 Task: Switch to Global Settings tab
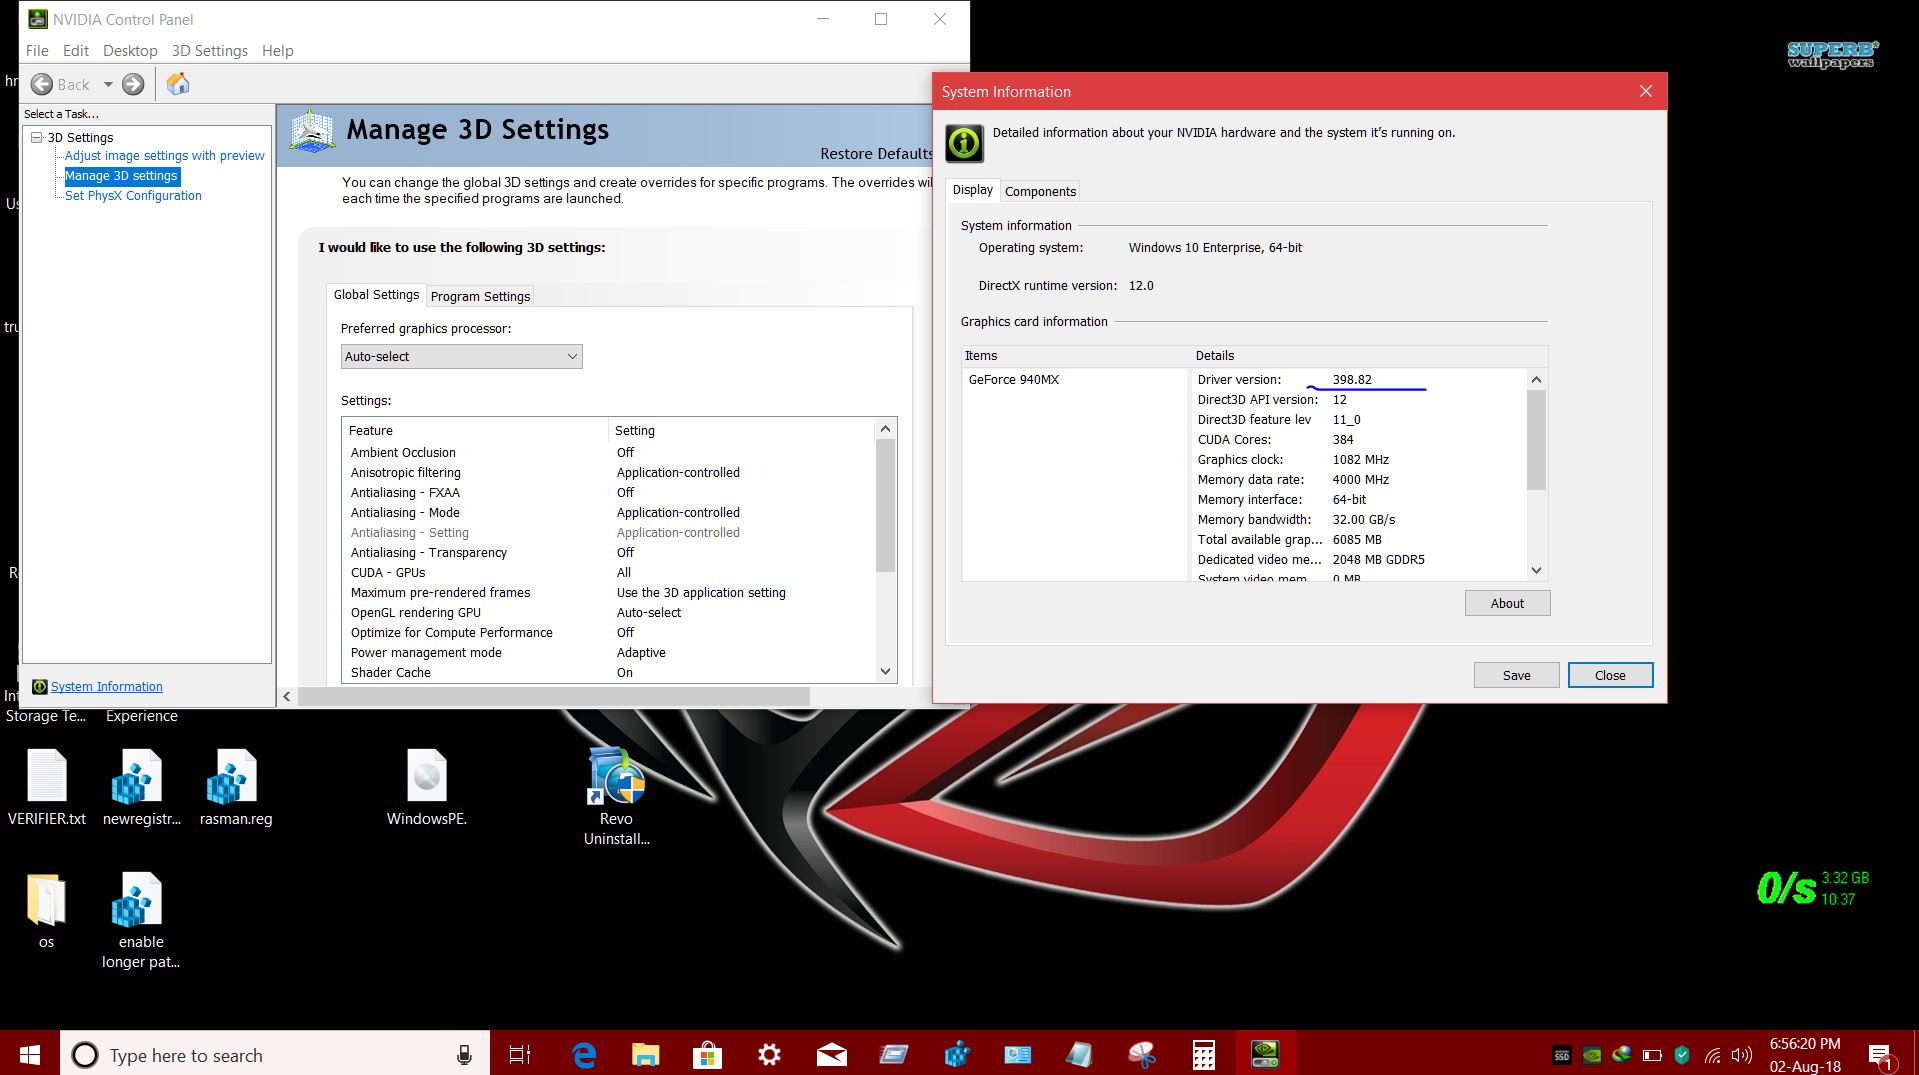[x=376, y=295]
